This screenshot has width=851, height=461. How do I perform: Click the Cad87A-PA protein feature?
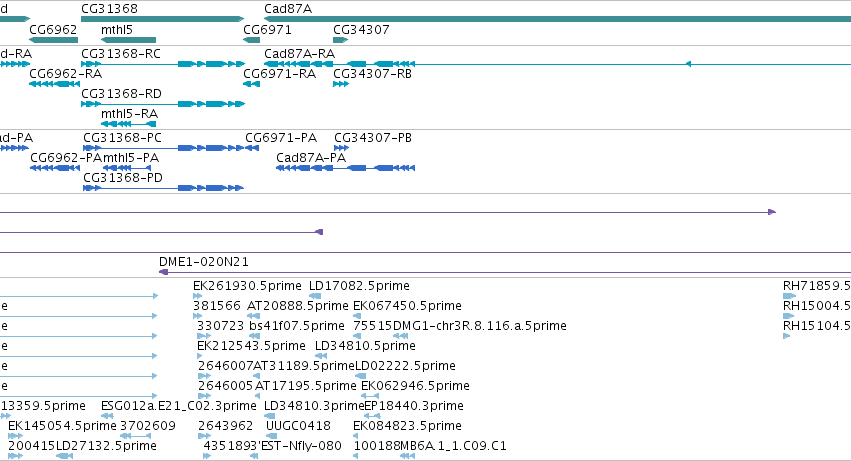[x=346, y=168]
